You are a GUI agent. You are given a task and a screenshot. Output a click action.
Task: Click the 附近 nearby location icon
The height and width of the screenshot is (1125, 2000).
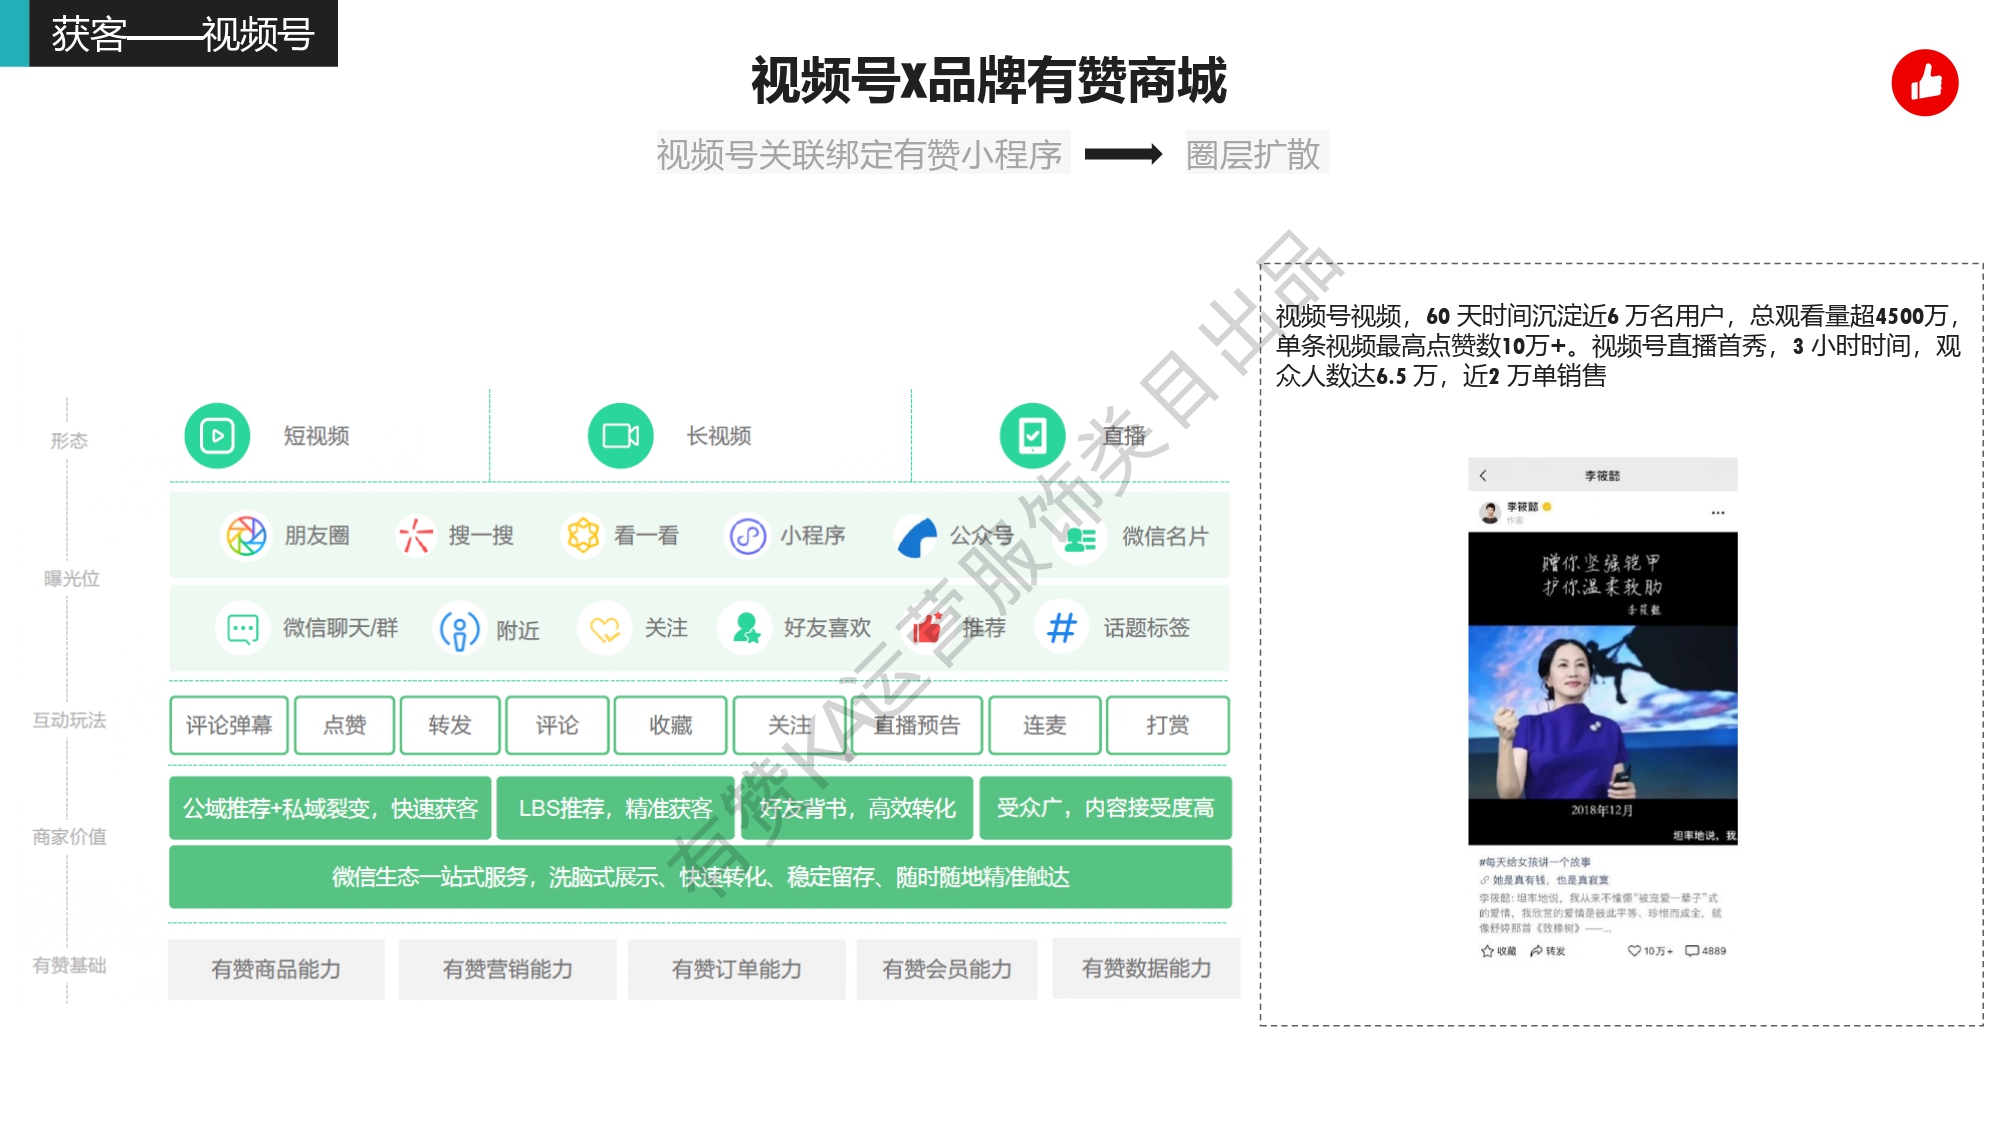[x=459, y=630]
